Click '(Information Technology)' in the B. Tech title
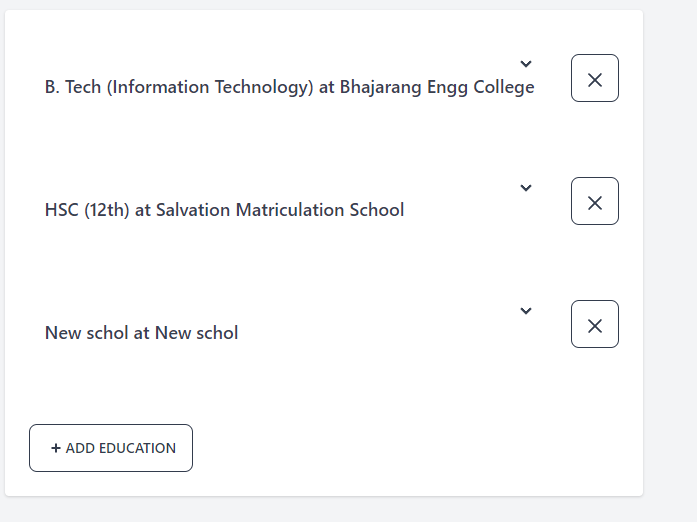This screenshot has width=697, height=522. tap(210, 87)
